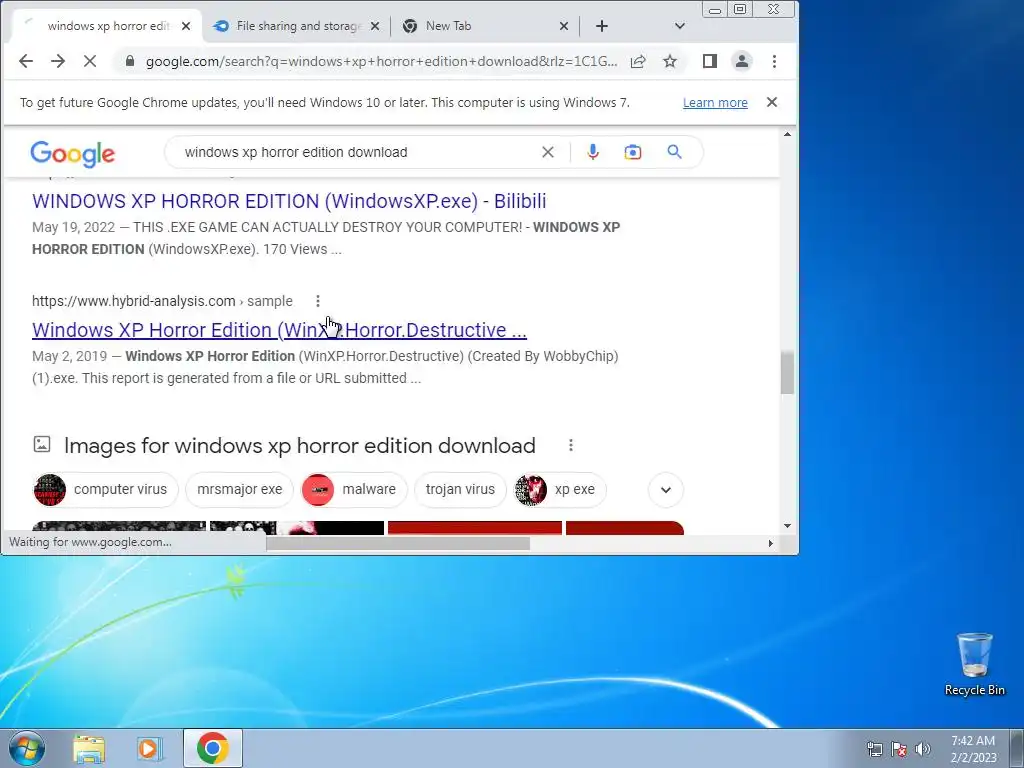Switch to File sharing and storage tab
The height and width of the screenshot is (768, 1024).
(x=299, y=26)
